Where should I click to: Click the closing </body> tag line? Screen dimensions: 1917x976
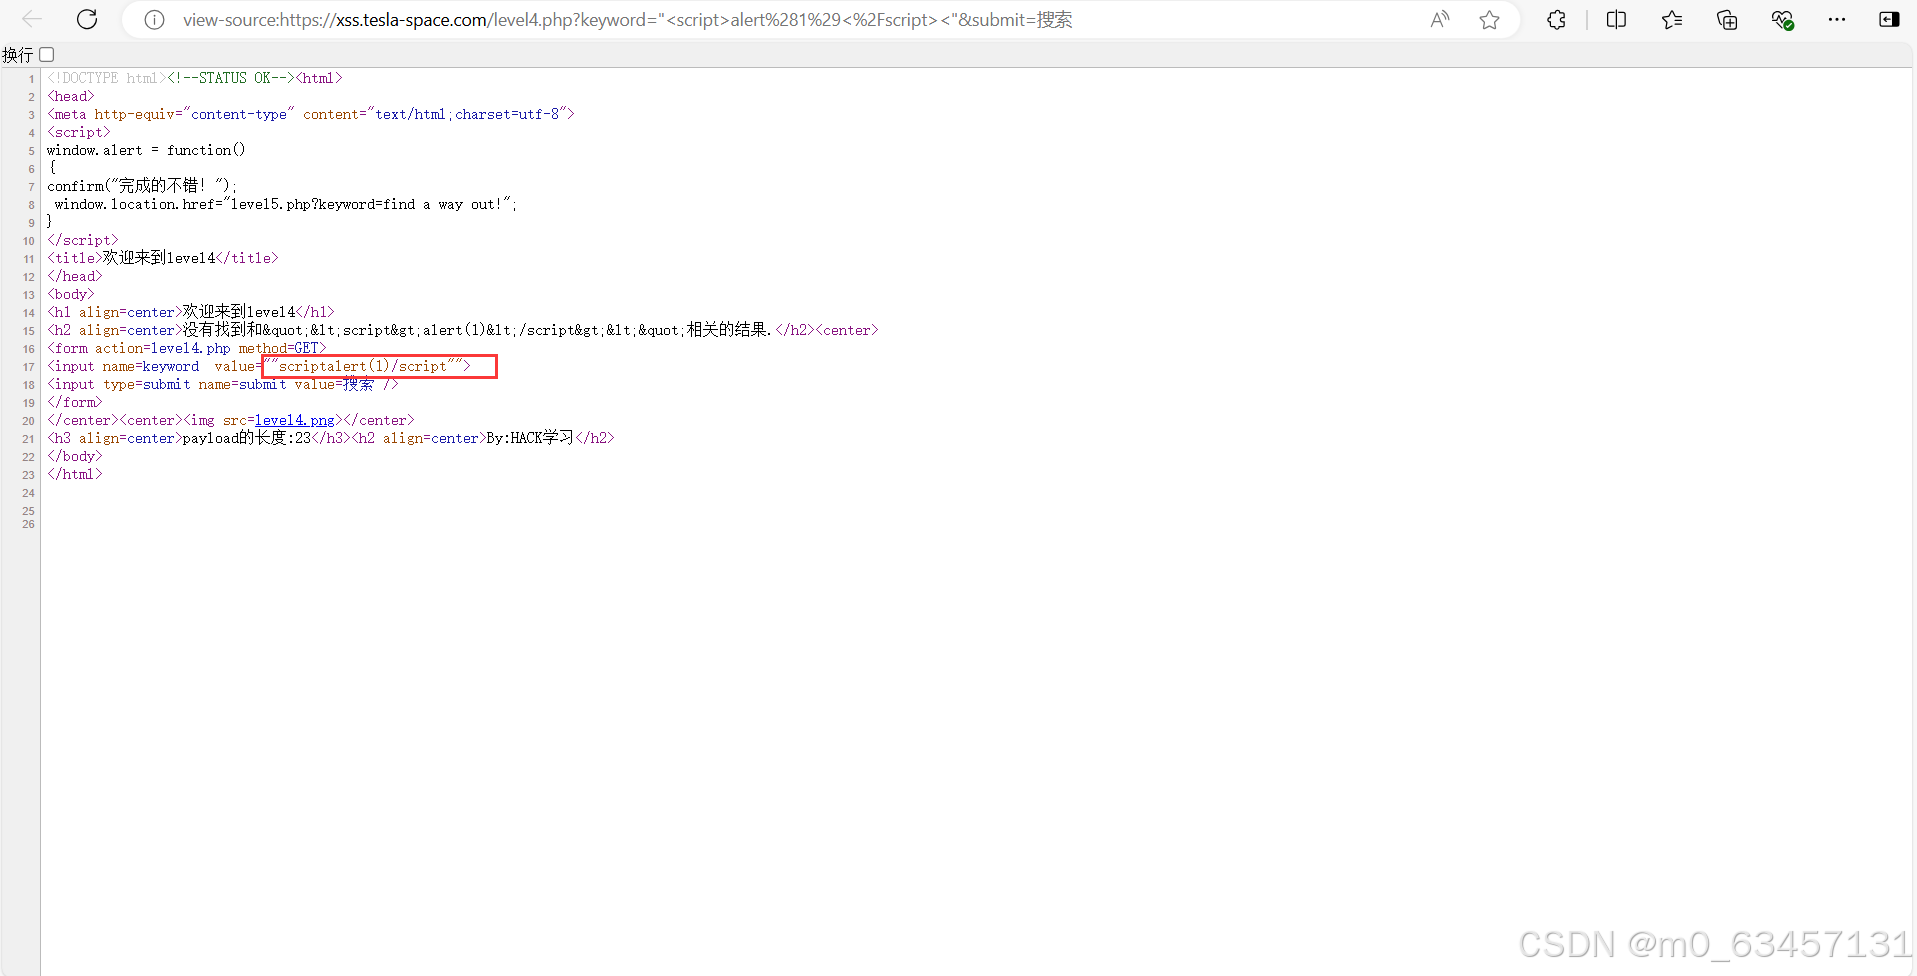(x=75, y=456)
